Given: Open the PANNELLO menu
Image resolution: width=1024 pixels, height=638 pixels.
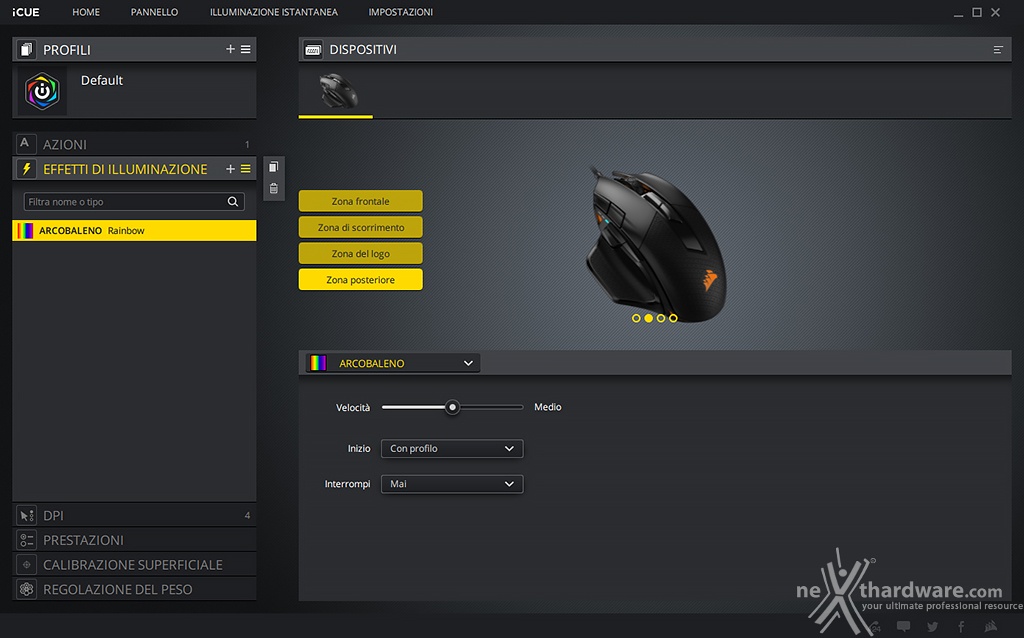Looking at the screenshot, I should [x=154, y=12].
